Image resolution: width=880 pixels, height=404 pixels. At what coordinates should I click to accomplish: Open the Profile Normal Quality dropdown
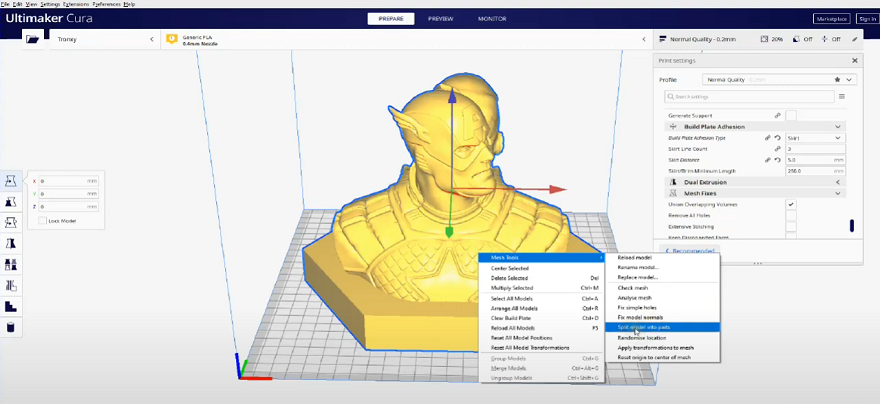click(780, 80)
